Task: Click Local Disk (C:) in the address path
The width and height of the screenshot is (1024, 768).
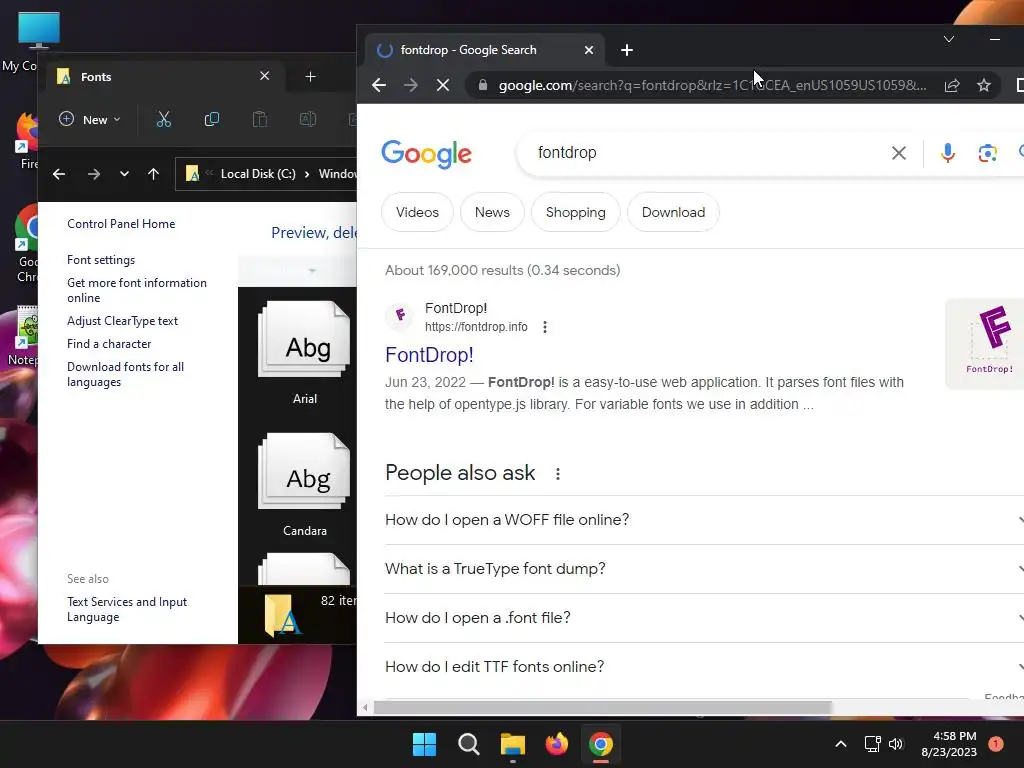Action: tap(258, 174)
